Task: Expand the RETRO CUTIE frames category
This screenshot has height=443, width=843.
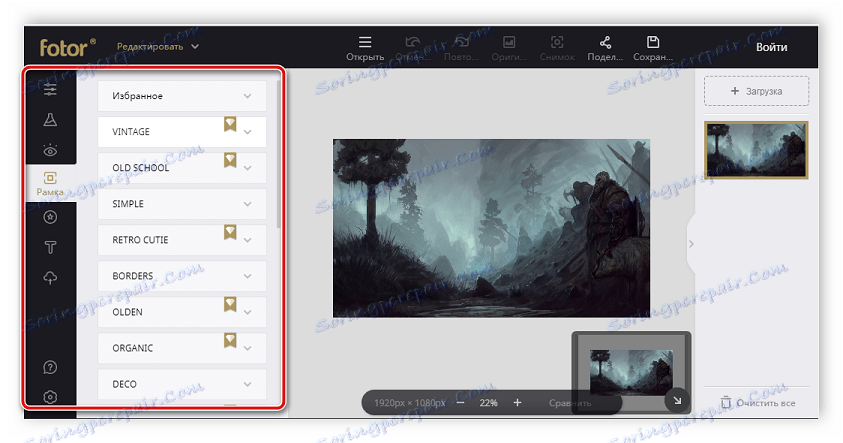Action: point(182,240)
